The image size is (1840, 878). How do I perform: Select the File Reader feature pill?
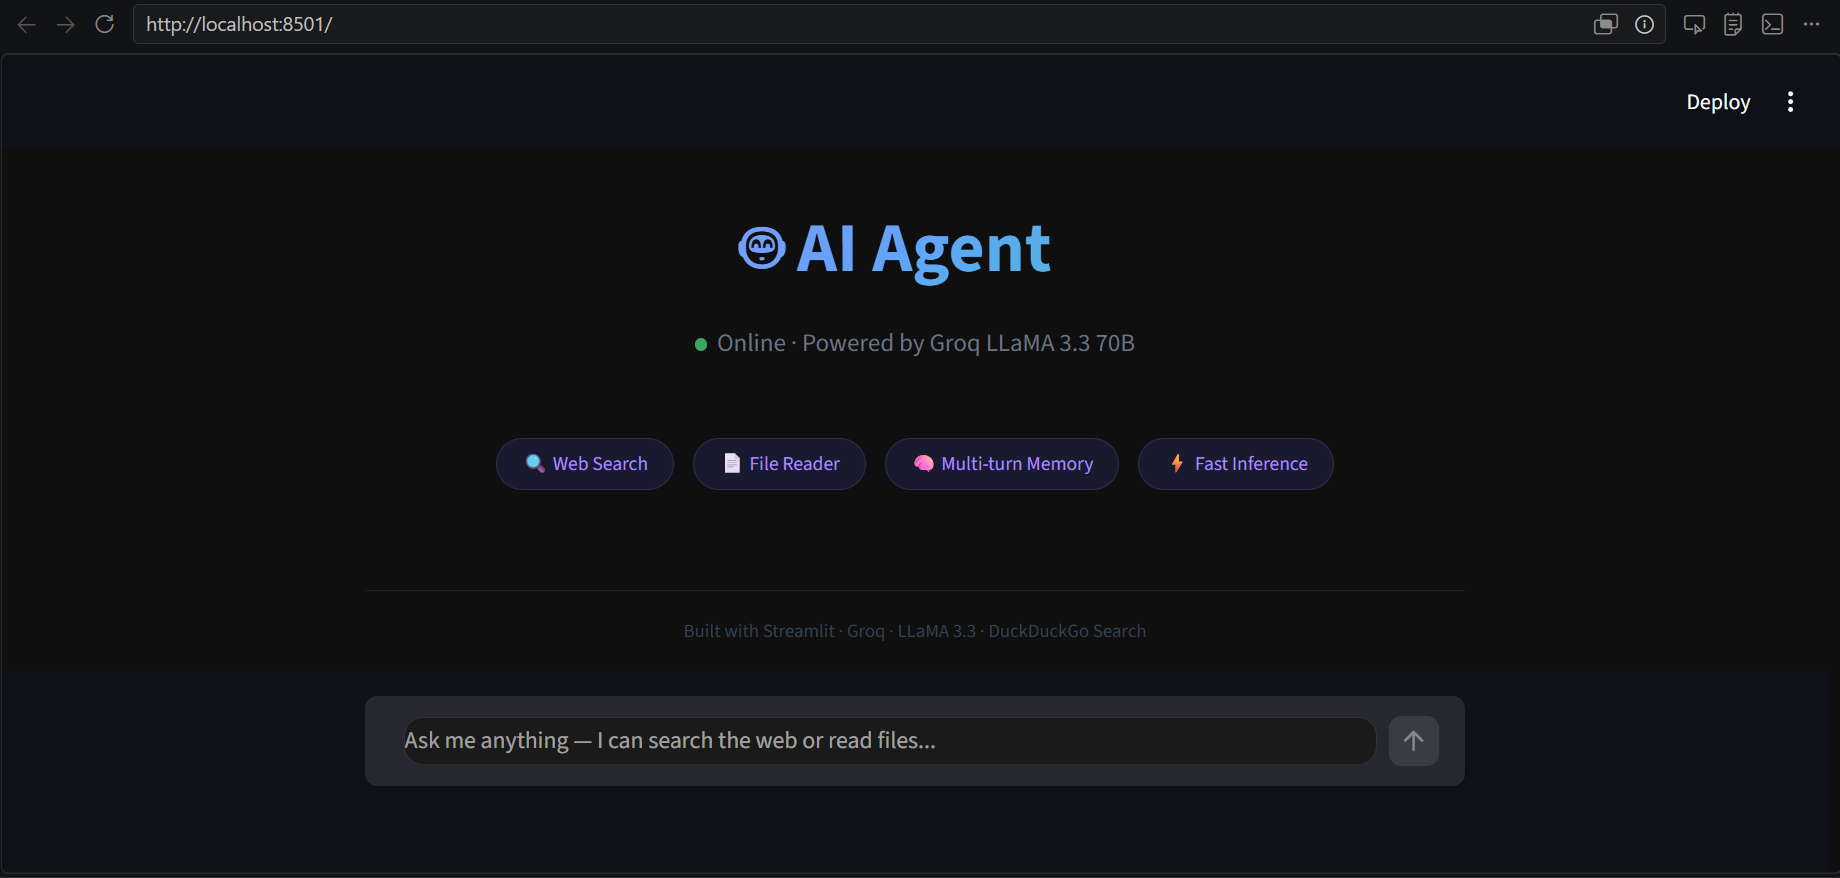(x=779, y=464)
